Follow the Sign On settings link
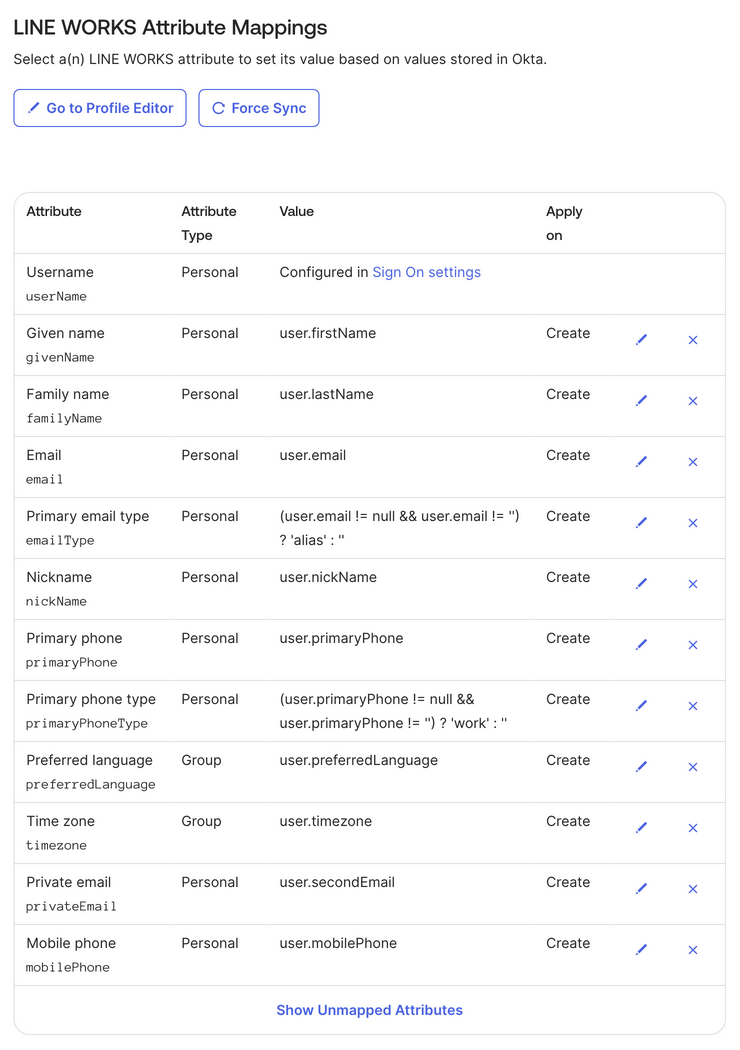Viewport: 740px width, 1050px height. 427,272
